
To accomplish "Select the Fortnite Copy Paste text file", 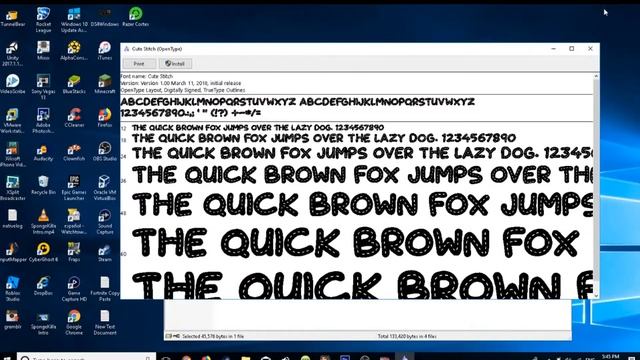I will pos(104,289).
